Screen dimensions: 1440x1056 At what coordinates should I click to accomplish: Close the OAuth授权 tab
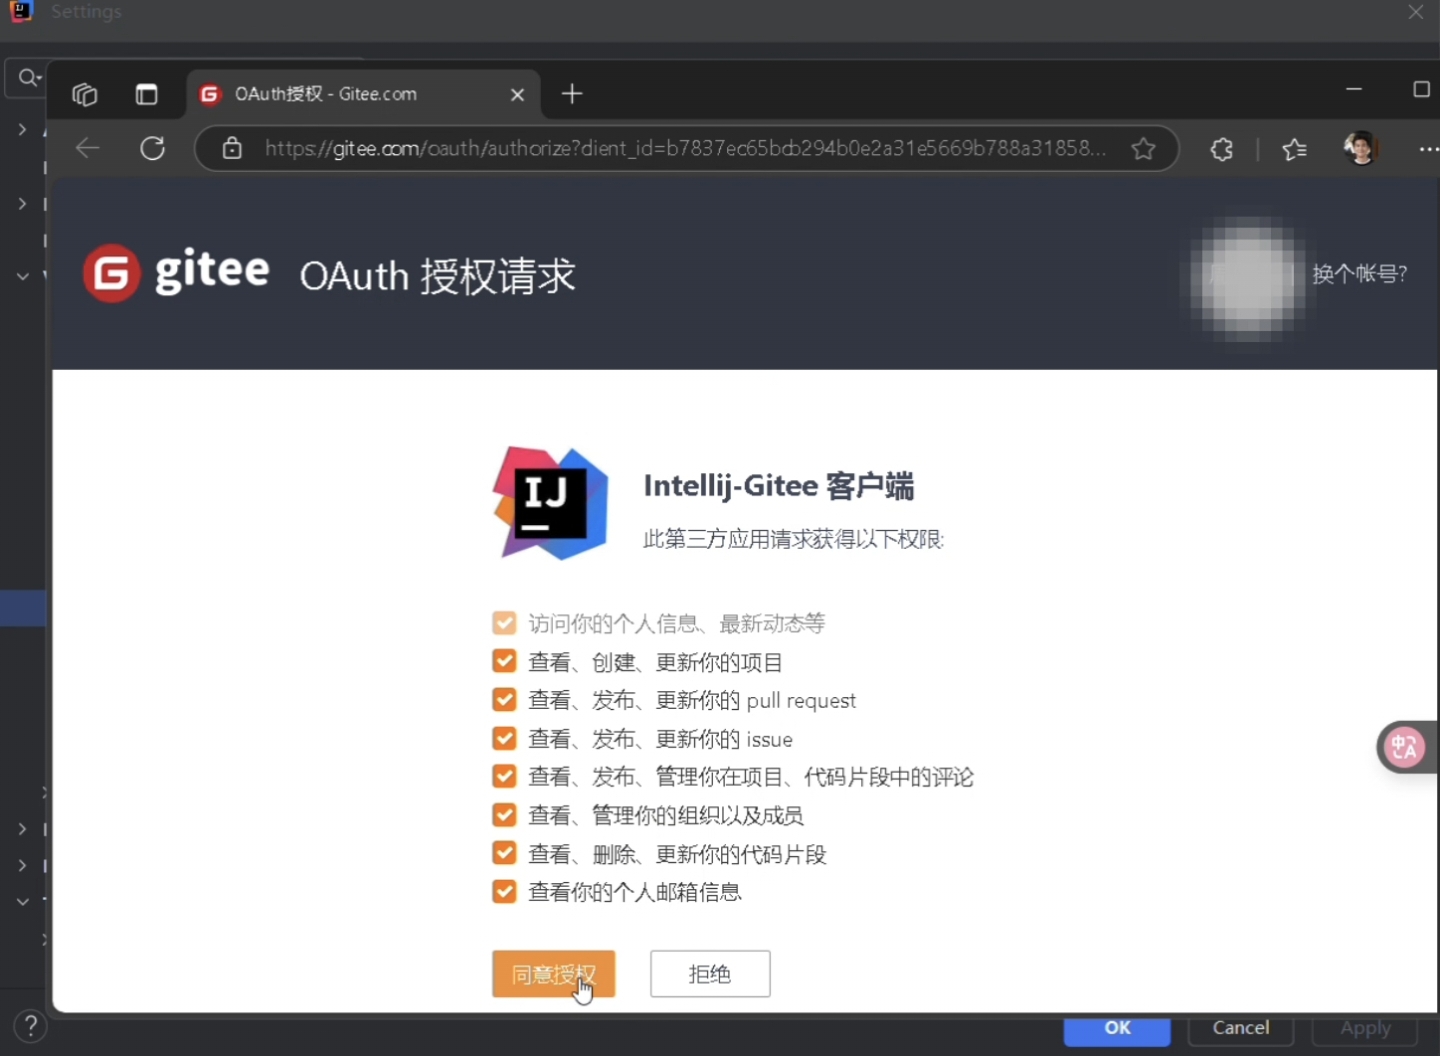517,94
